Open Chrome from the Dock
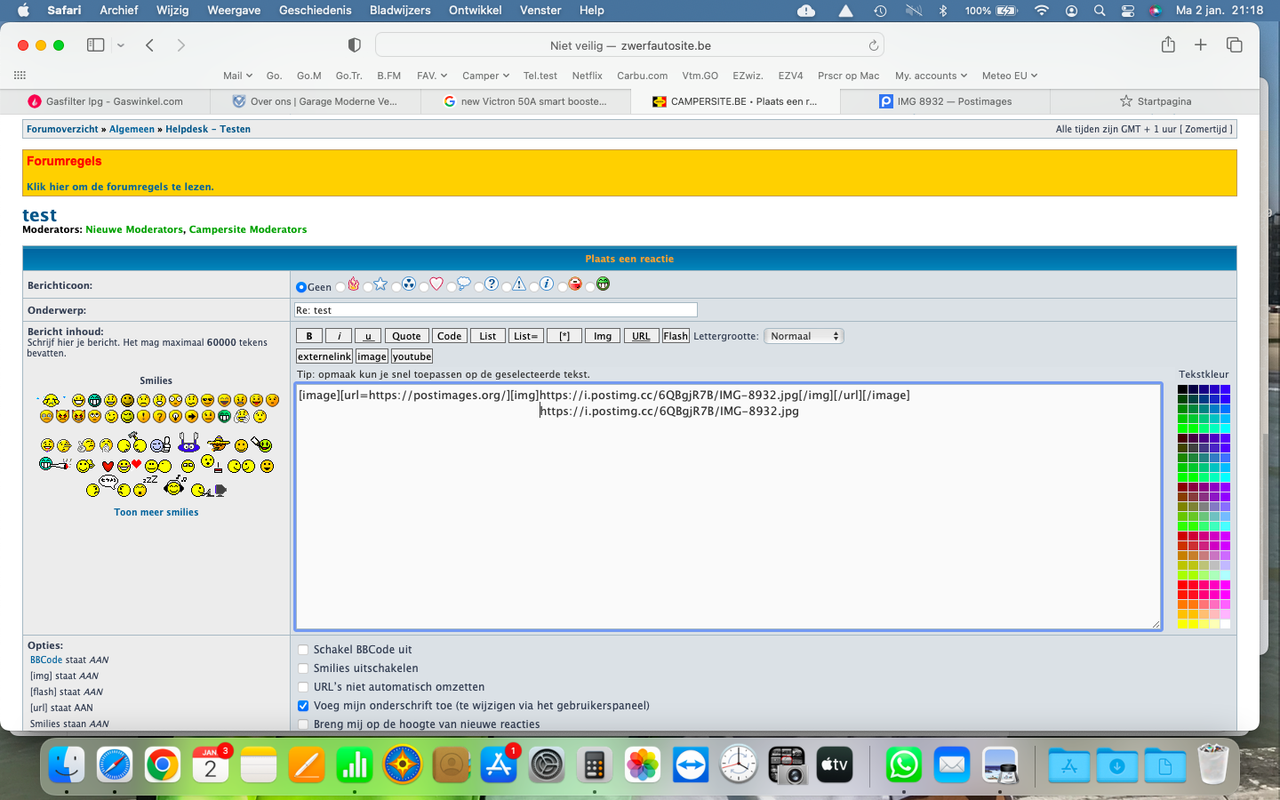The image size is (1280, 800). coord(162,766)
